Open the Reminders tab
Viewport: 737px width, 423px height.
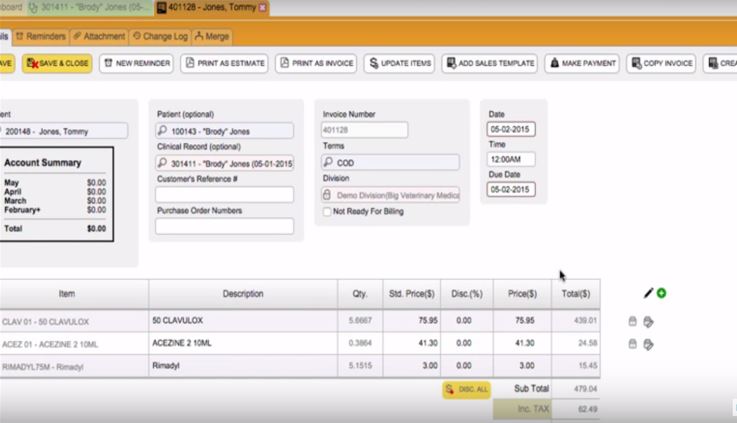[x=41, y=36]
